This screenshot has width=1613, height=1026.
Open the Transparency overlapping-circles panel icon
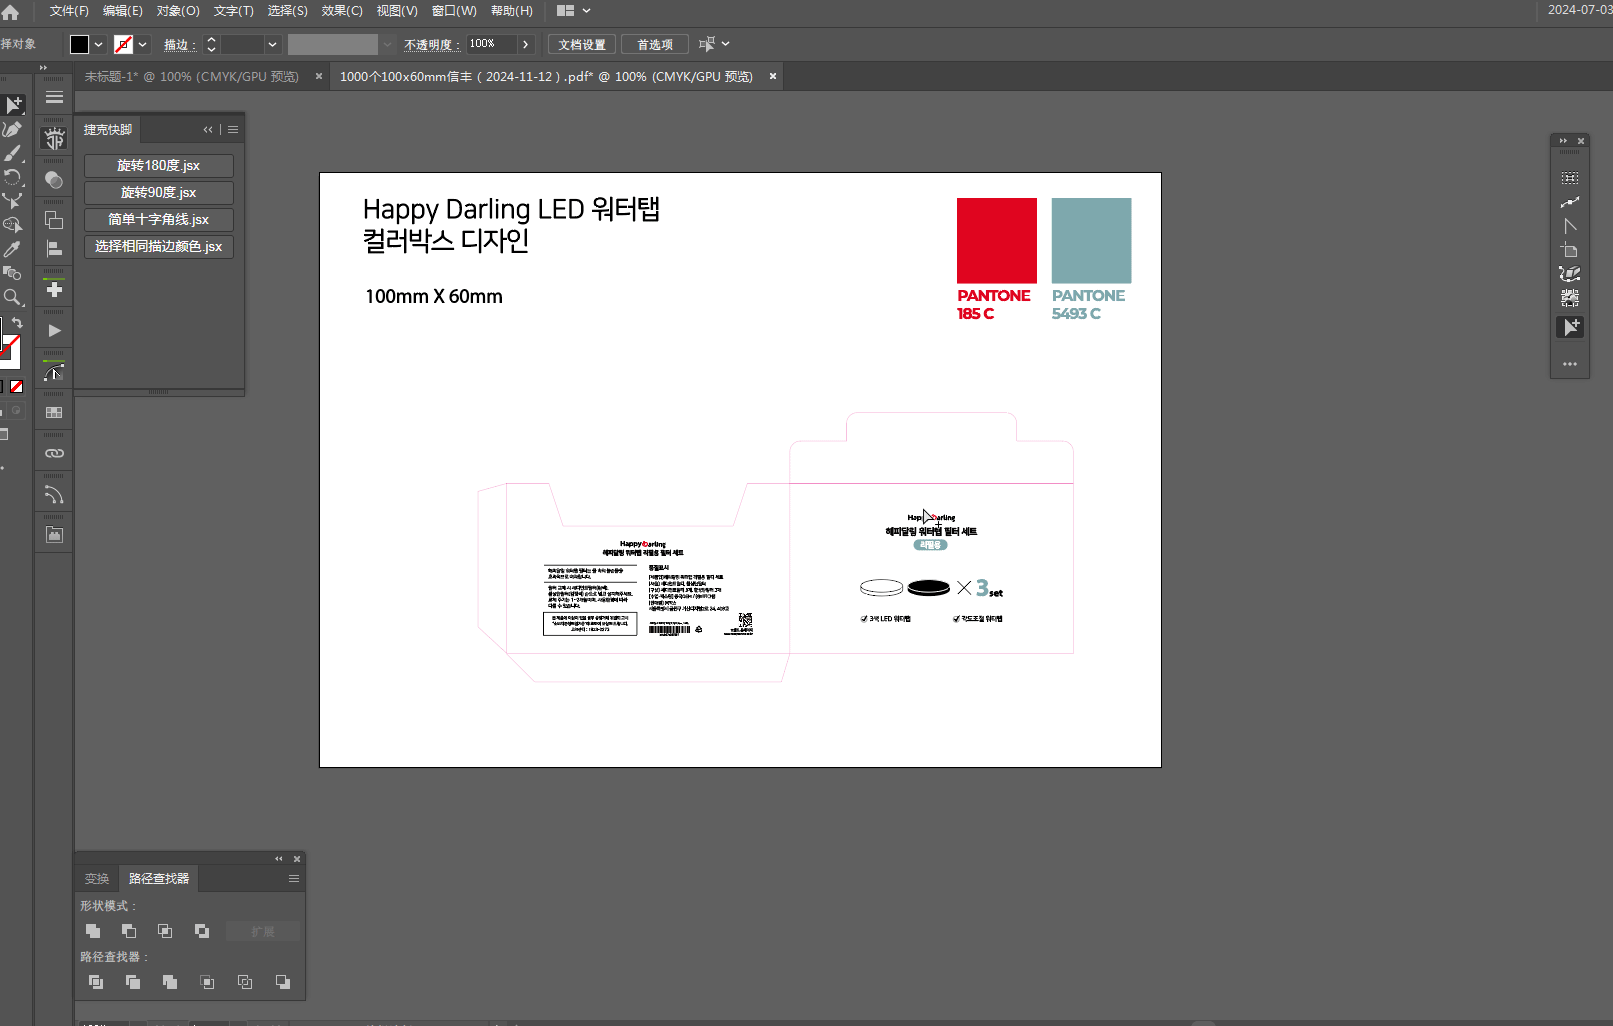coord(54,180)
